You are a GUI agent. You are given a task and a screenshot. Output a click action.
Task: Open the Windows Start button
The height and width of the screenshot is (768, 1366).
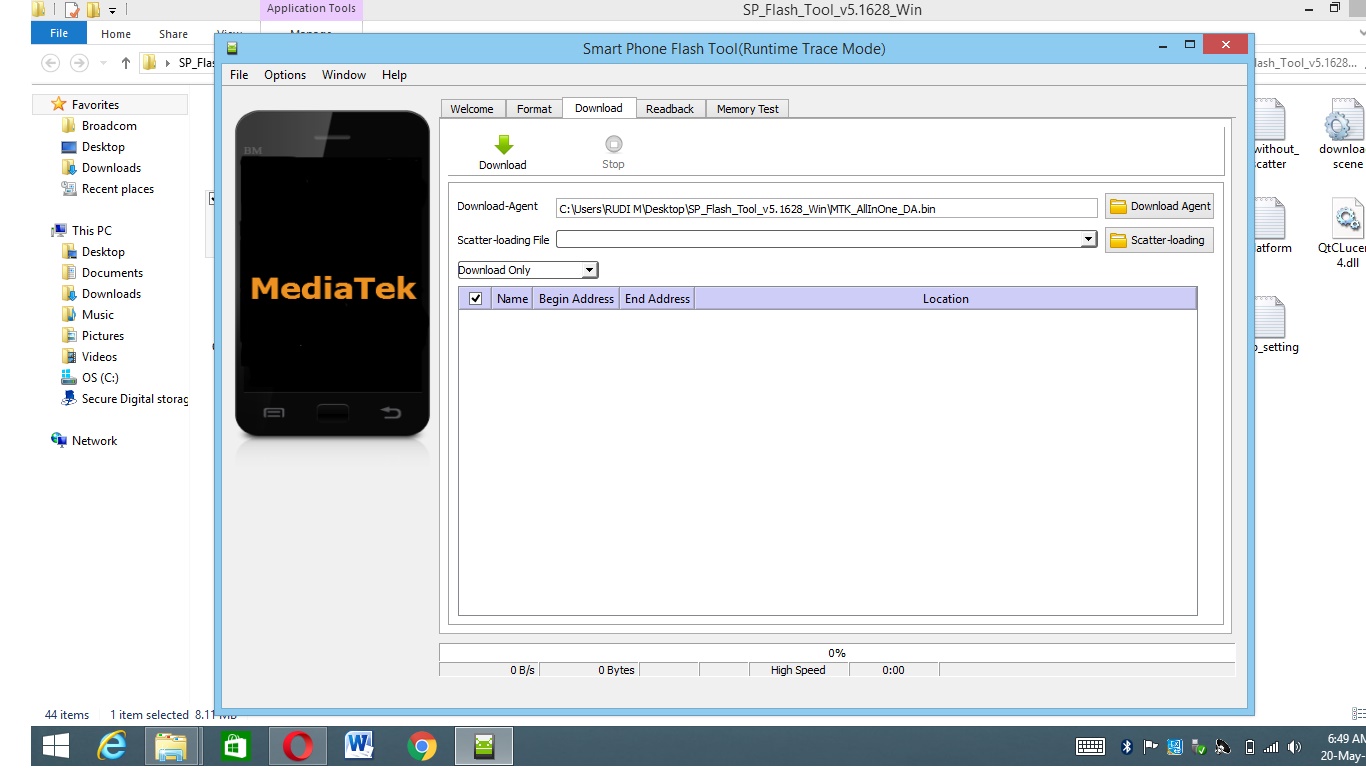click(x=56, y=746)
